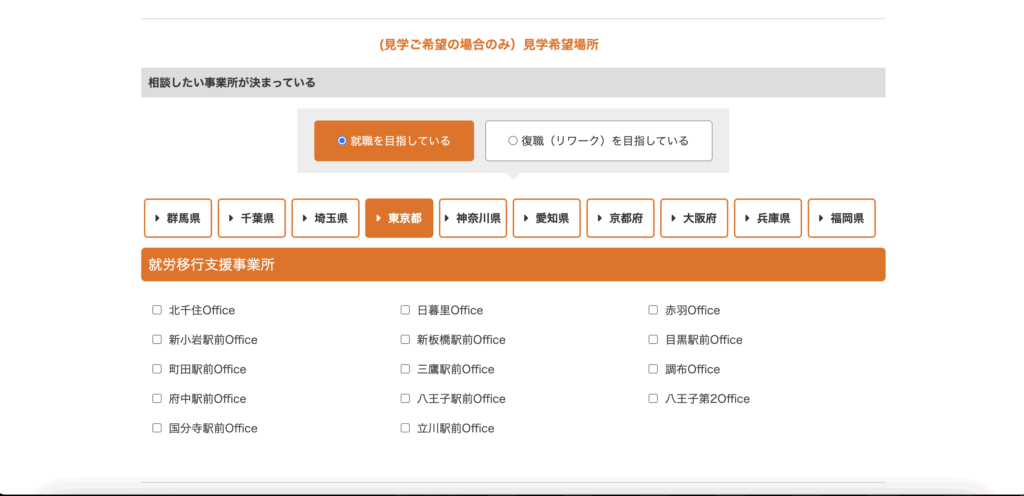Click the 就労移行支援事業所 orange header
Screen dimensions: 1024x496
[x=513, y=264]
